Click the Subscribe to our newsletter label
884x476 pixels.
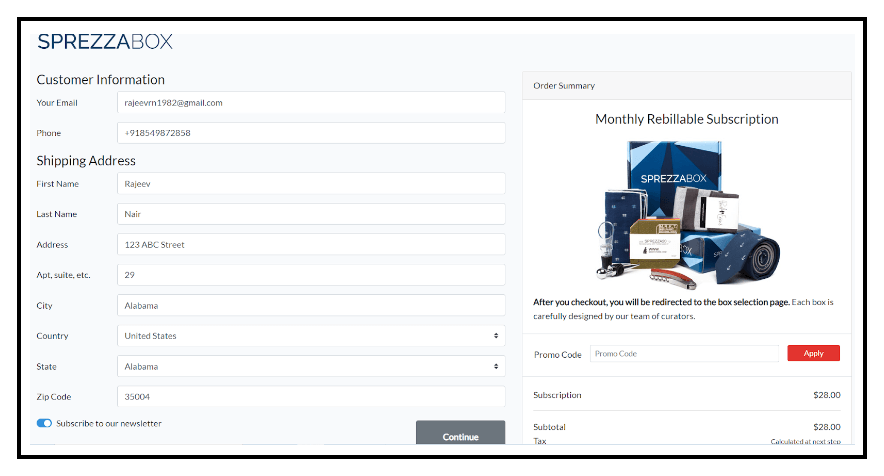(109, 424)
